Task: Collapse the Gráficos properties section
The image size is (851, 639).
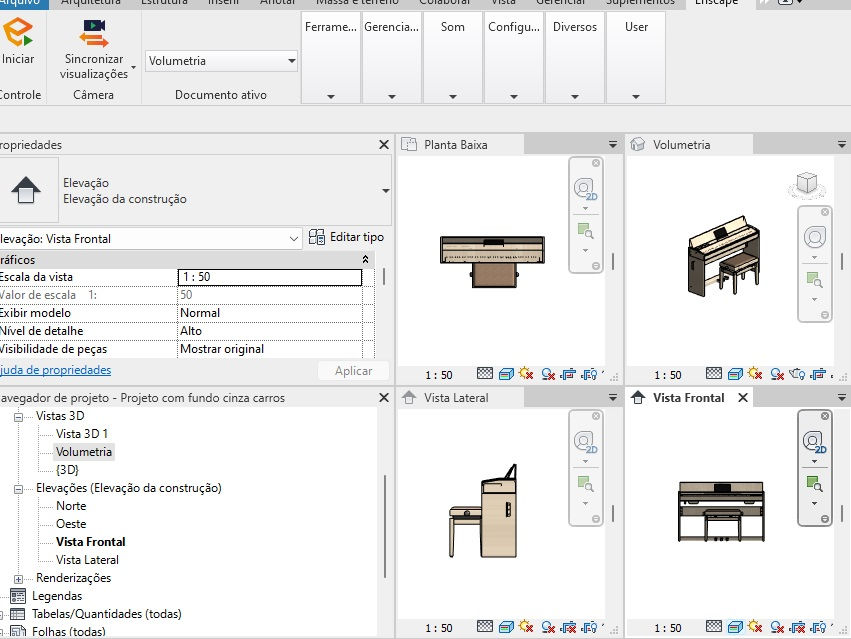Action: click(x=365, y=260)
